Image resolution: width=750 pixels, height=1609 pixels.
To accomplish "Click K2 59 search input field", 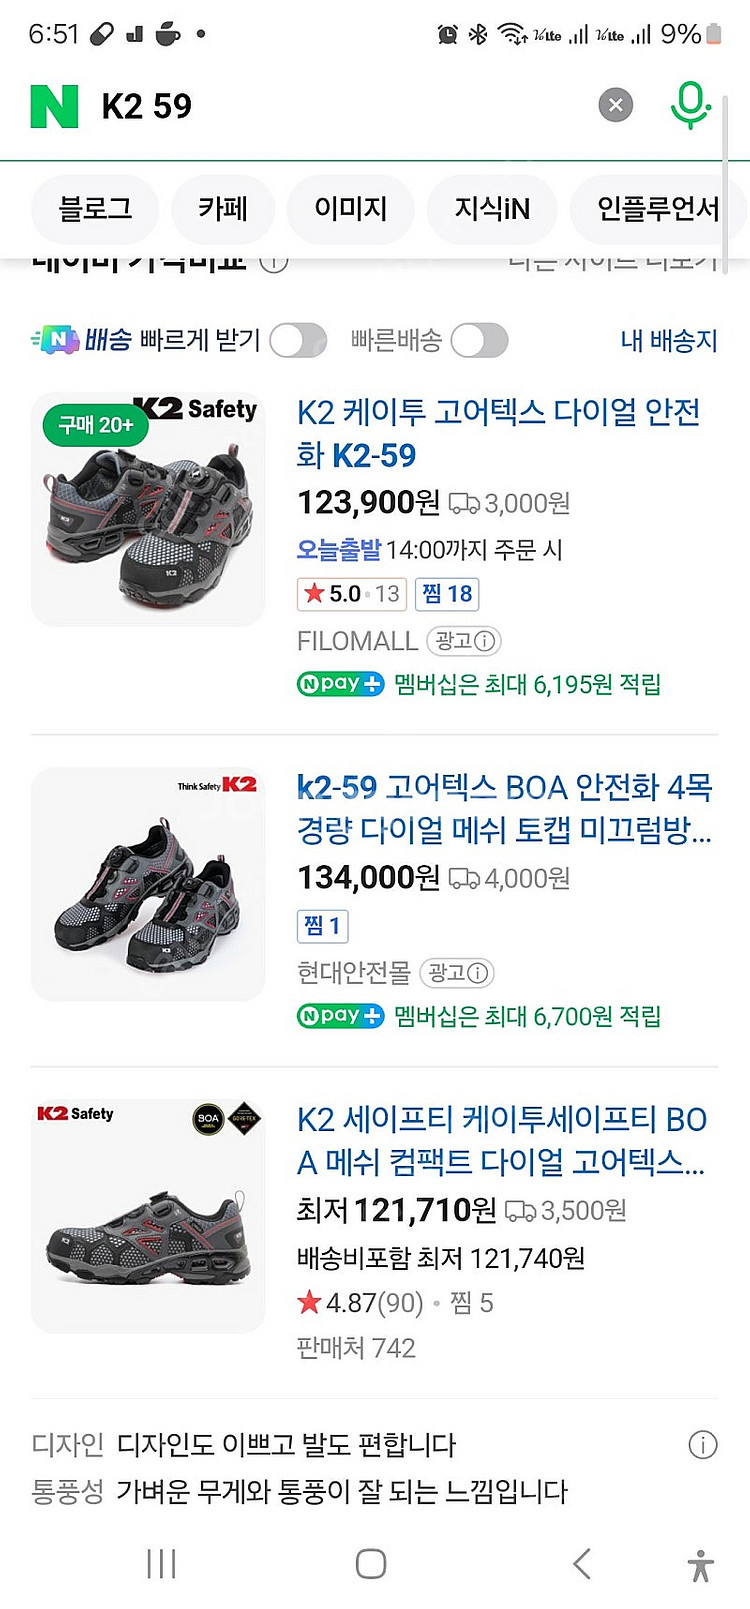I will coord(340,106).
